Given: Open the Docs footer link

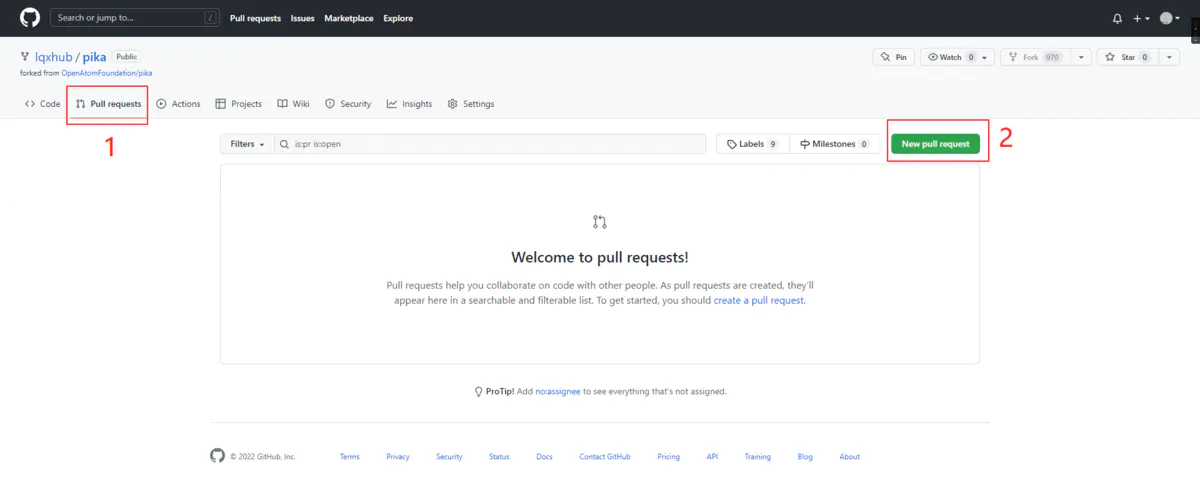Looking at the screenshot, I should 544,457.
